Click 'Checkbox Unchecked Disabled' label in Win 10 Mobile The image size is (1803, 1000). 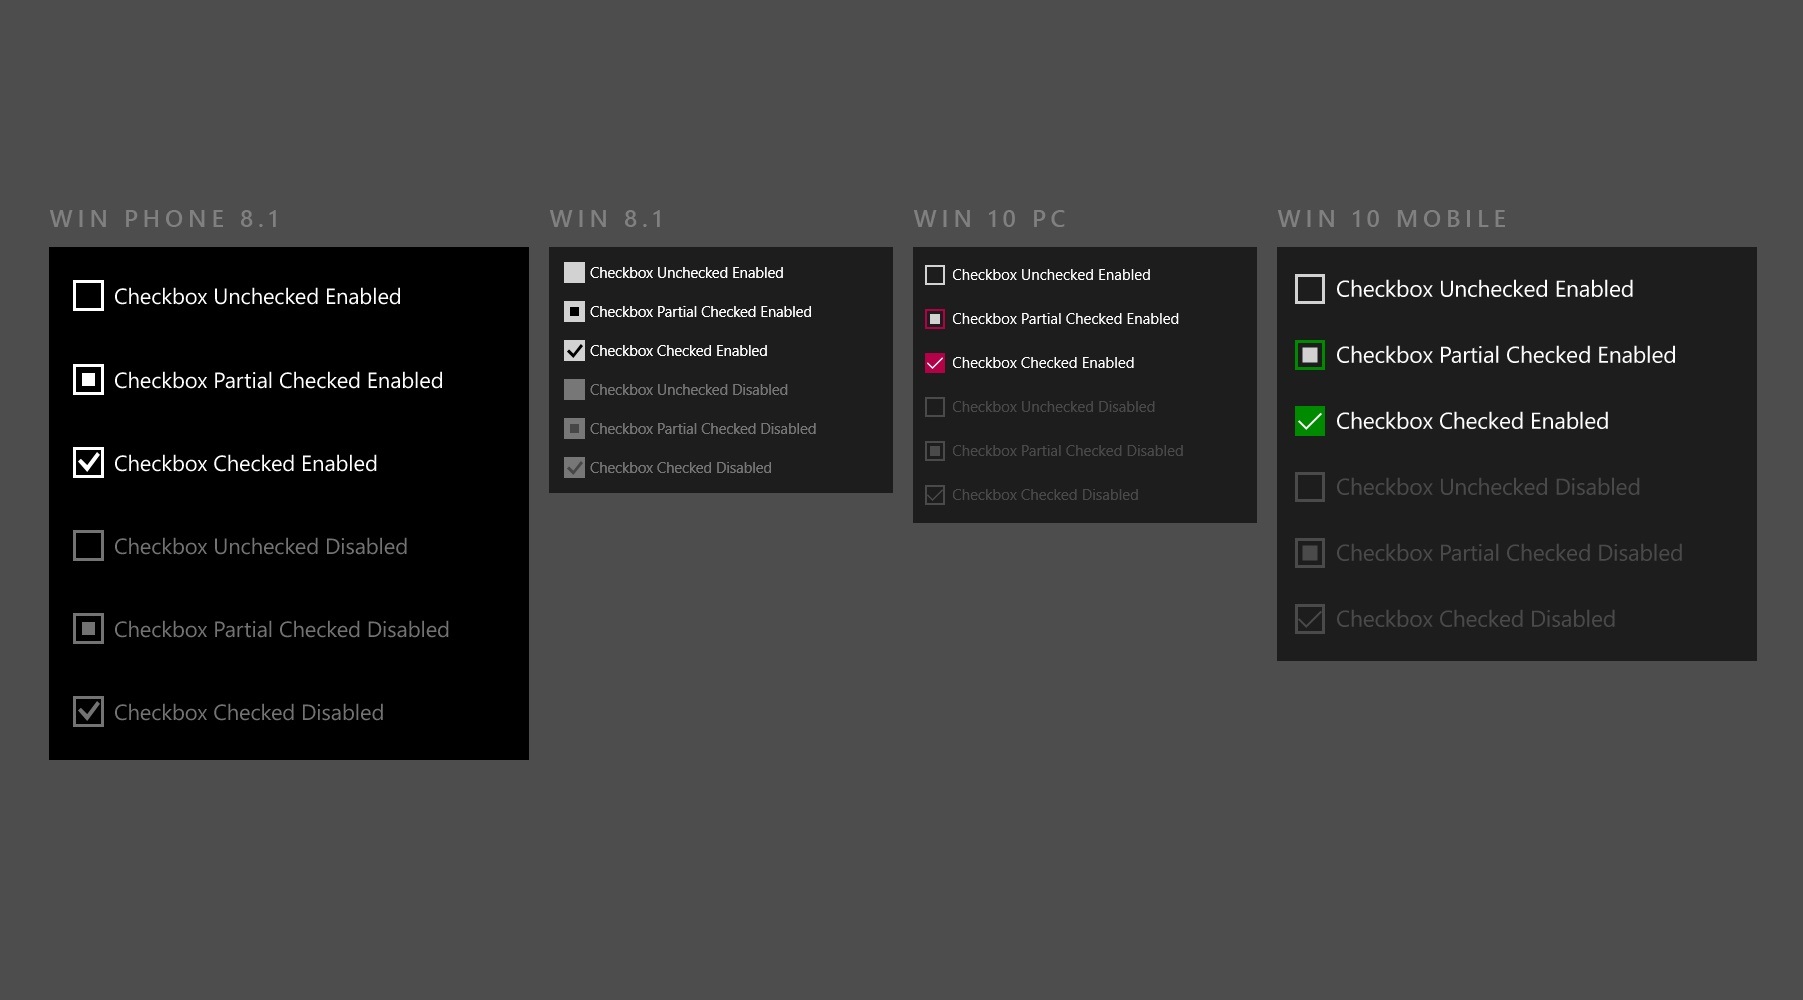pos(1488,488)
